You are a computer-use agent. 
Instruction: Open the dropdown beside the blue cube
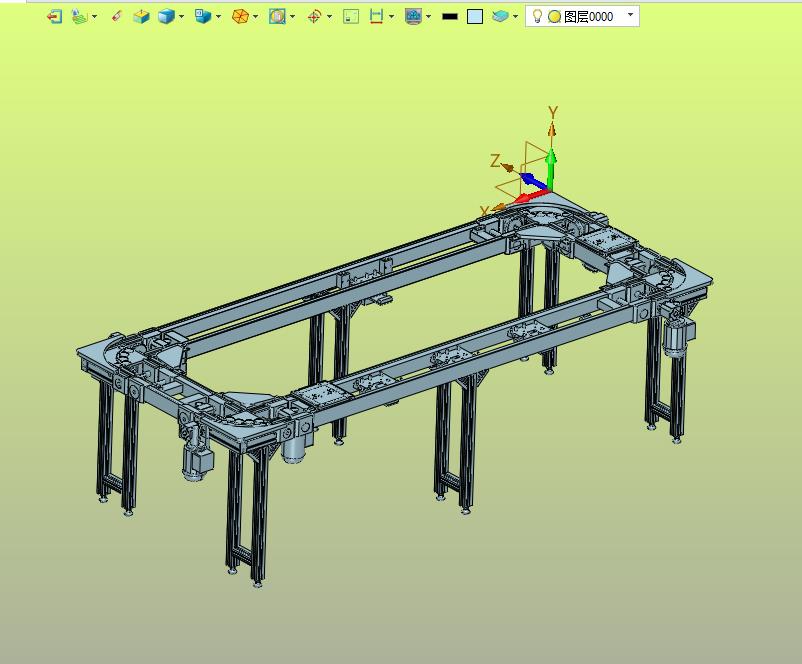(182, 17)
